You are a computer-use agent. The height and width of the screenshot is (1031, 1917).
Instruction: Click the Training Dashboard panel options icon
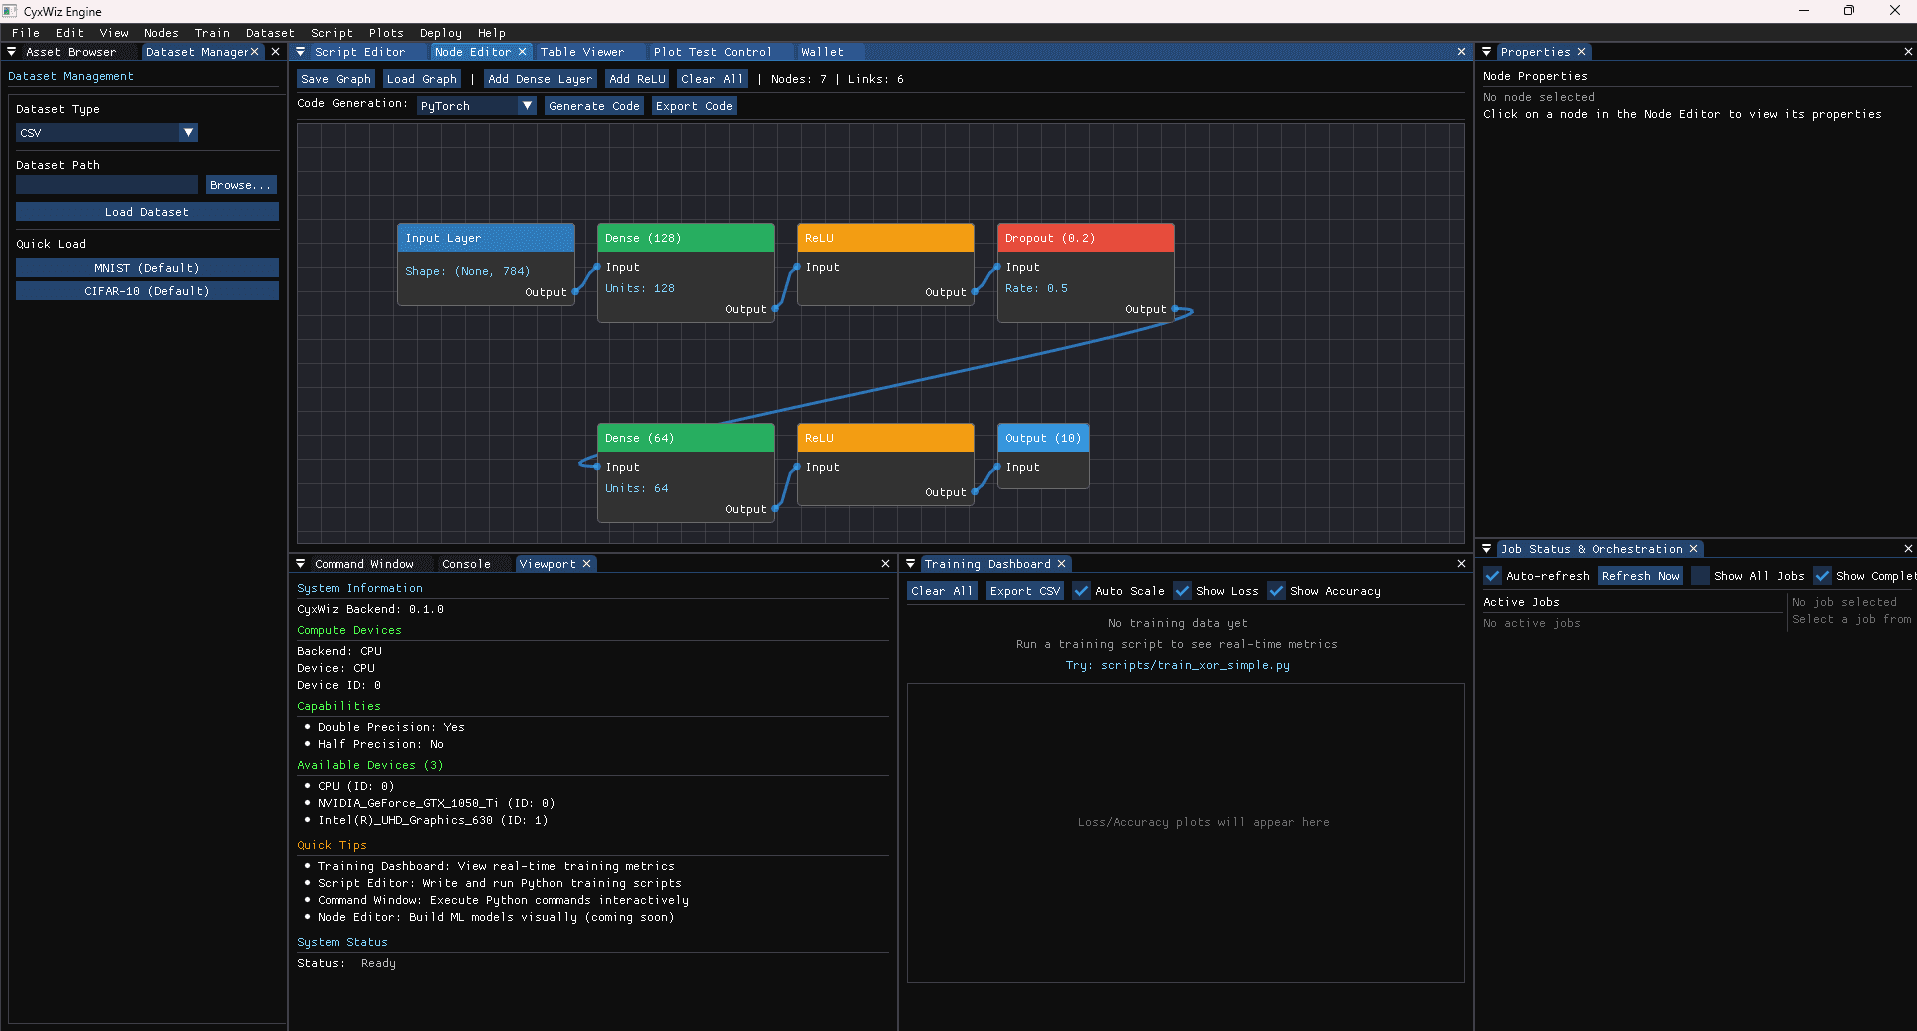click(x=911, y=563)
